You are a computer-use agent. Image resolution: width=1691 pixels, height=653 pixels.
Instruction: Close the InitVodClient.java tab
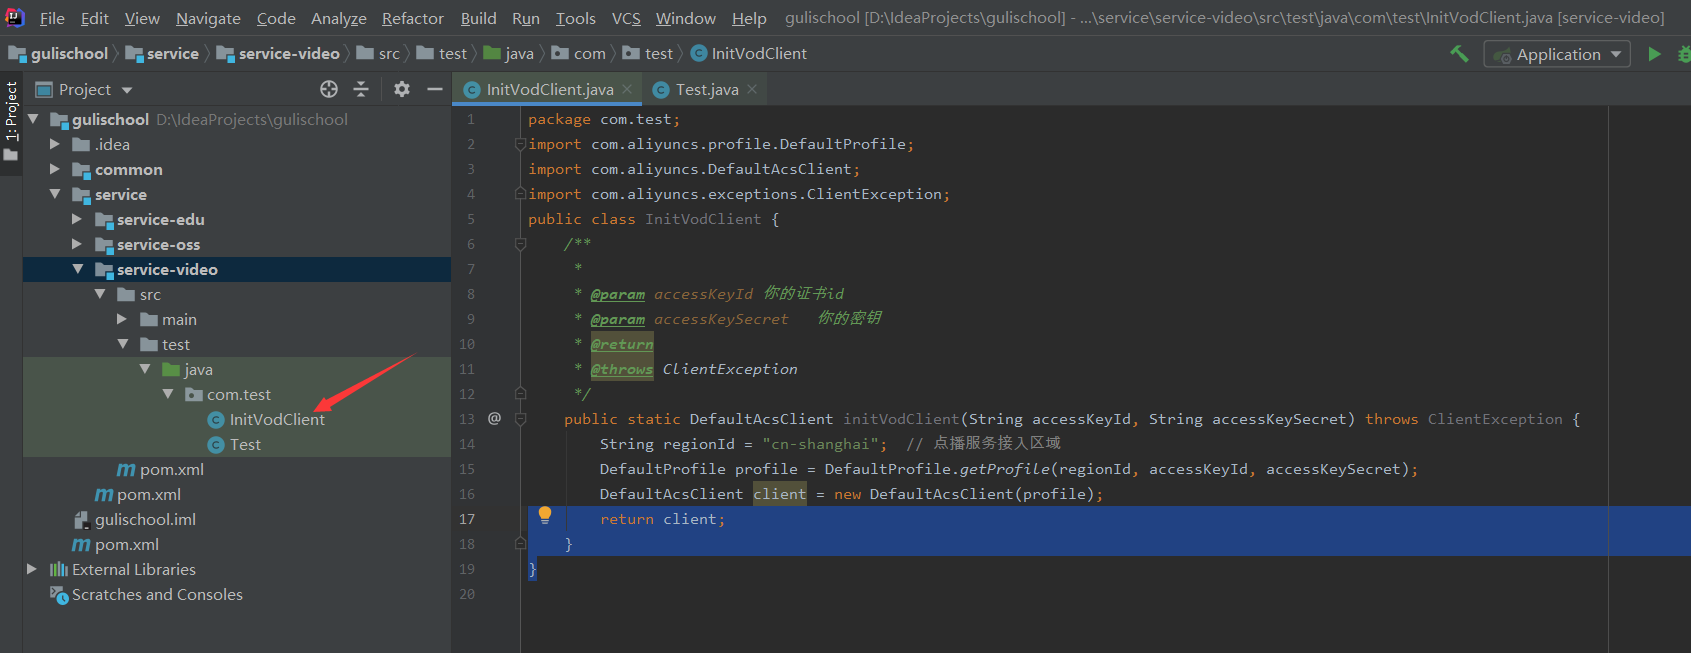coord(627,89)
